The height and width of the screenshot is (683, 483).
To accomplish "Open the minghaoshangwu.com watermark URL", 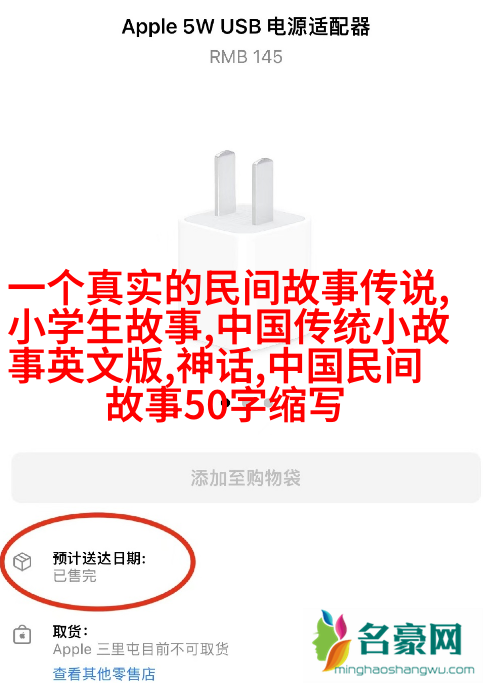I will (x=404, y=669).
